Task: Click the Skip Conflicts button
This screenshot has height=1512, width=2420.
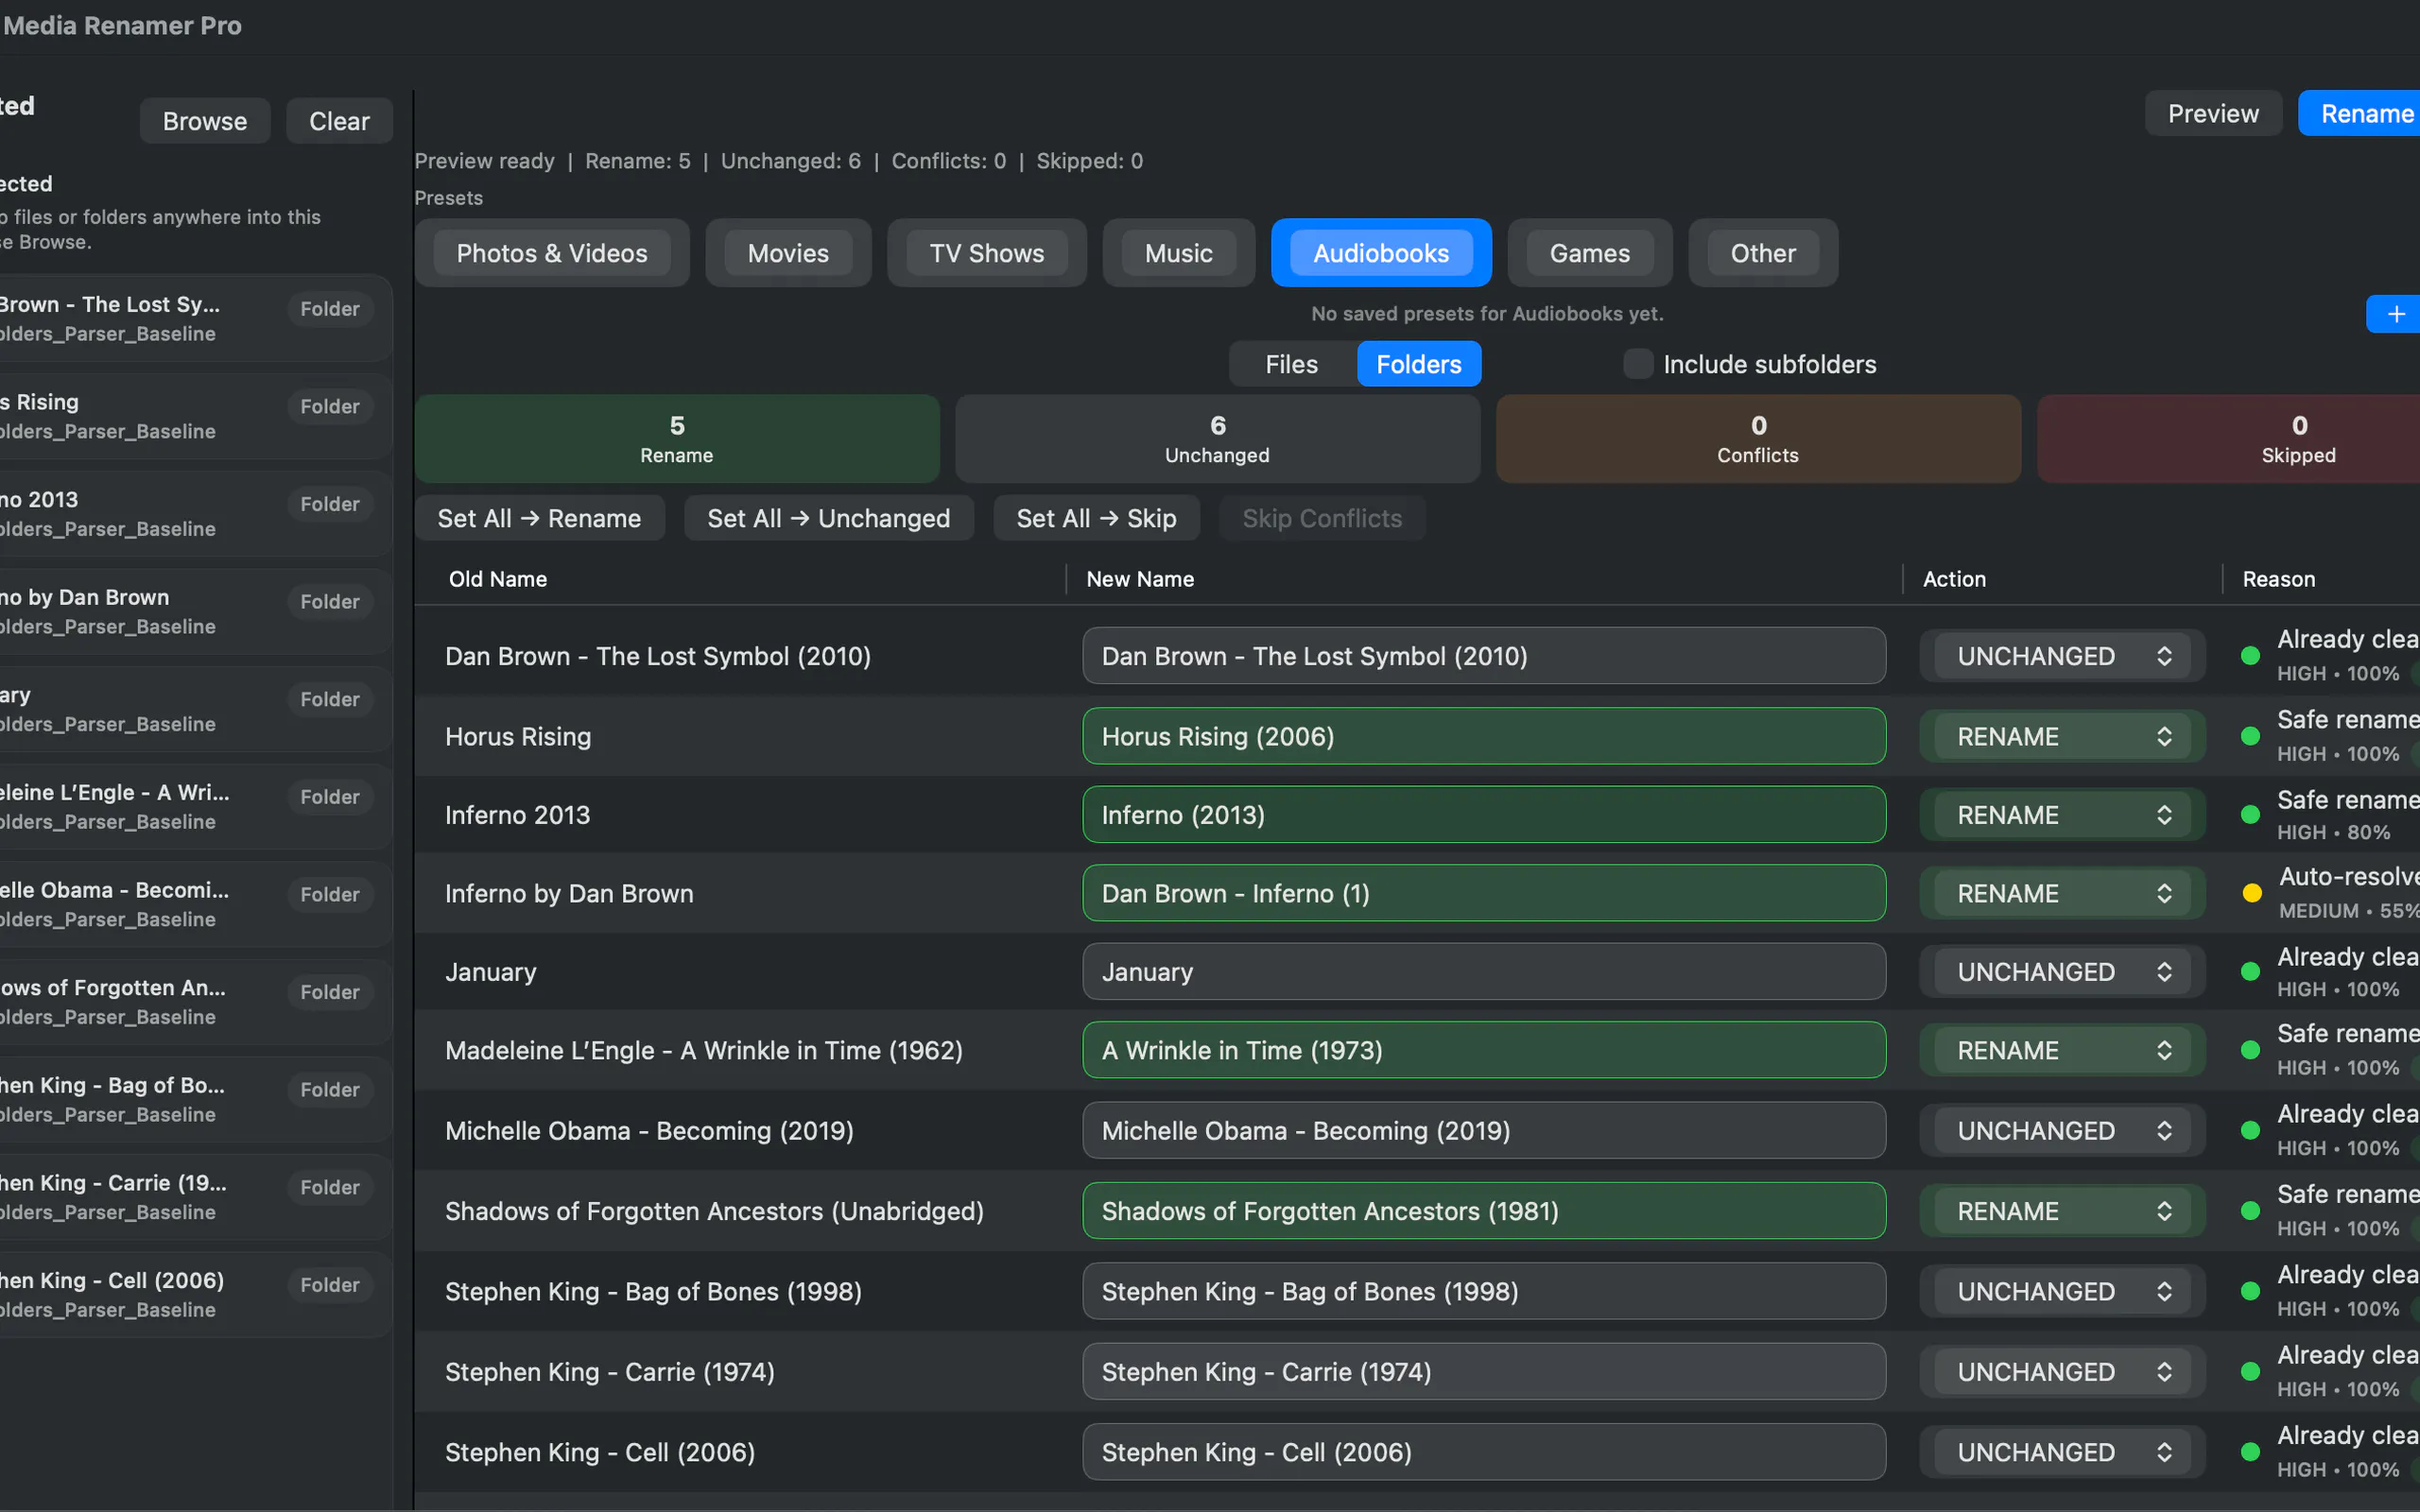Action: click(x=1322, y=518)
